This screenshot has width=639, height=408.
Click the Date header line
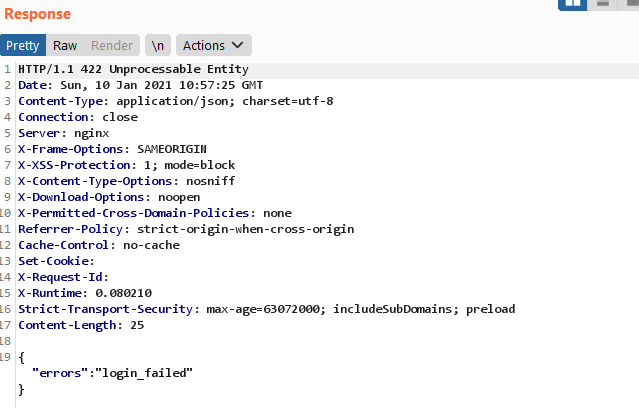[140, 85]
